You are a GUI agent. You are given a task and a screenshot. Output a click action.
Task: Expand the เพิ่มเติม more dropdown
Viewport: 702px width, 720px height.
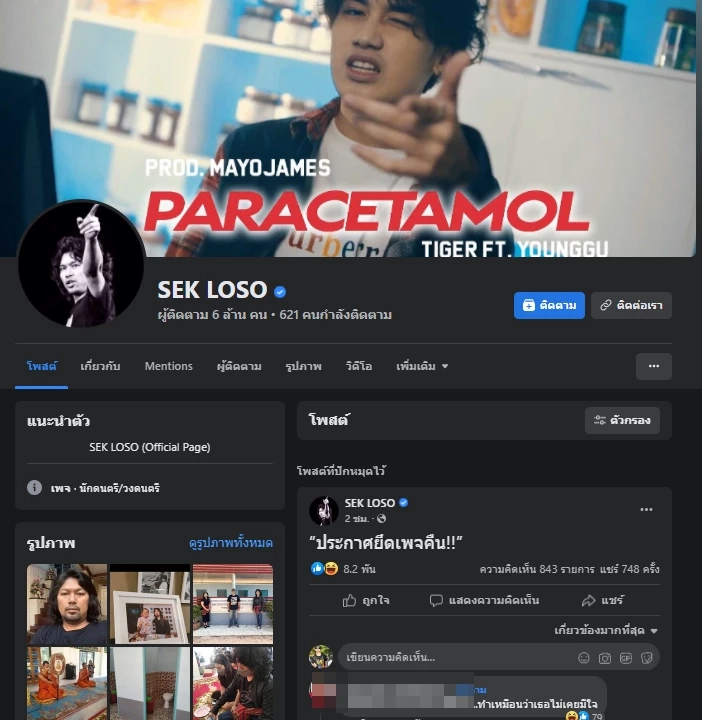pyautogui.click(x=422, y=367)
